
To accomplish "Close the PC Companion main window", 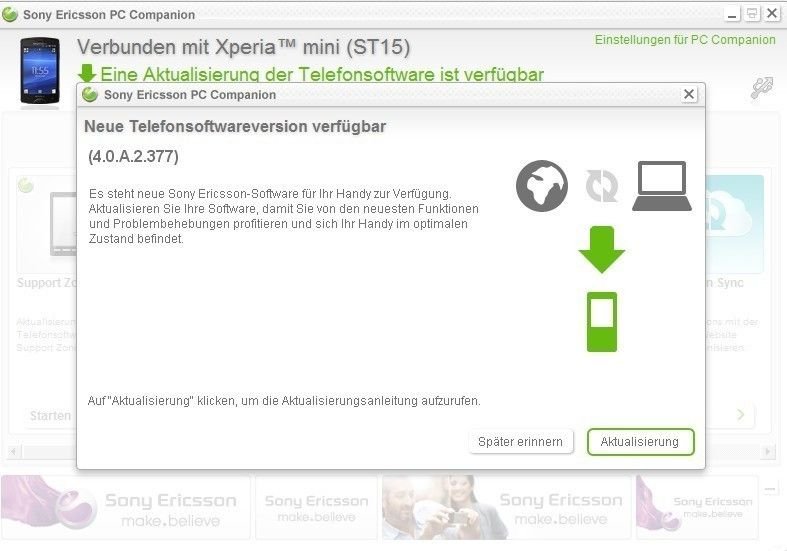I will [x=772, y=14].
